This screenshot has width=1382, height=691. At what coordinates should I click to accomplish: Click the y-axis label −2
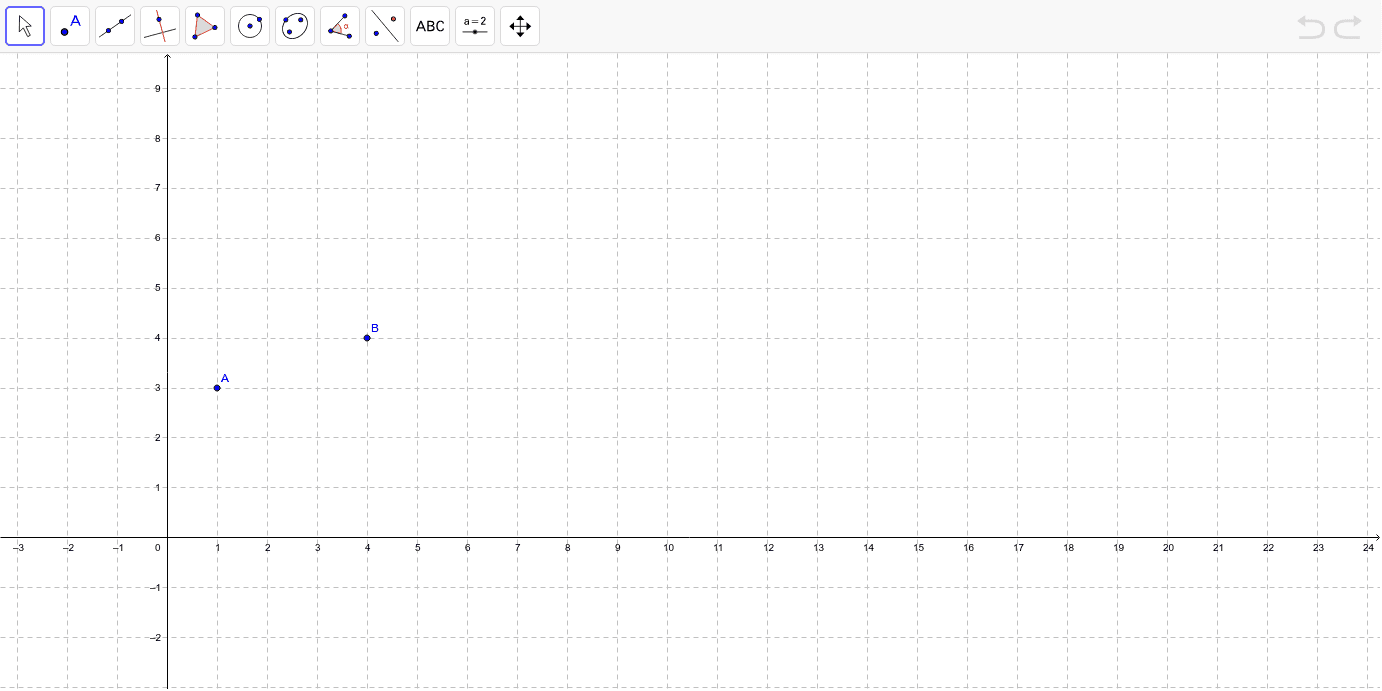tap(155, 638)
